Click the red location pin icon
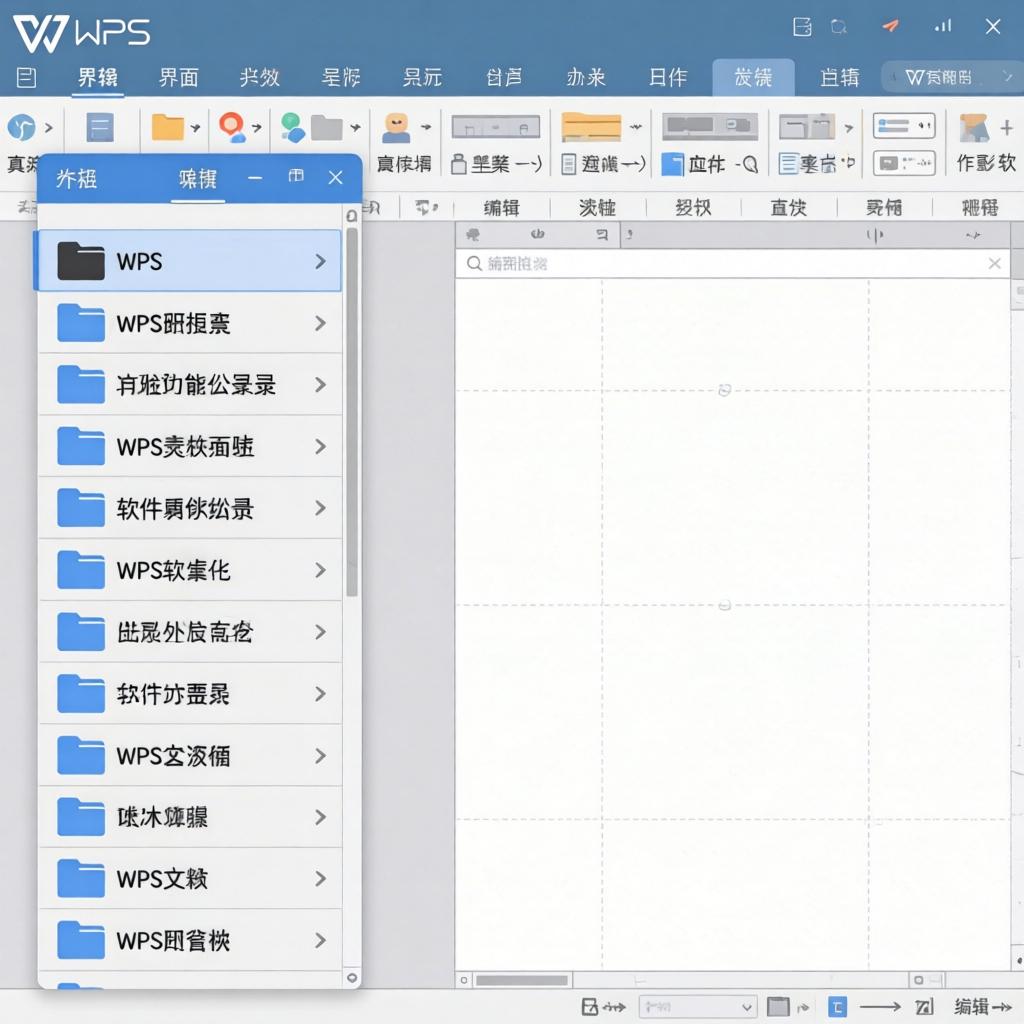The width and height of the screenshot is (1024, 1024). coord(232,127)
